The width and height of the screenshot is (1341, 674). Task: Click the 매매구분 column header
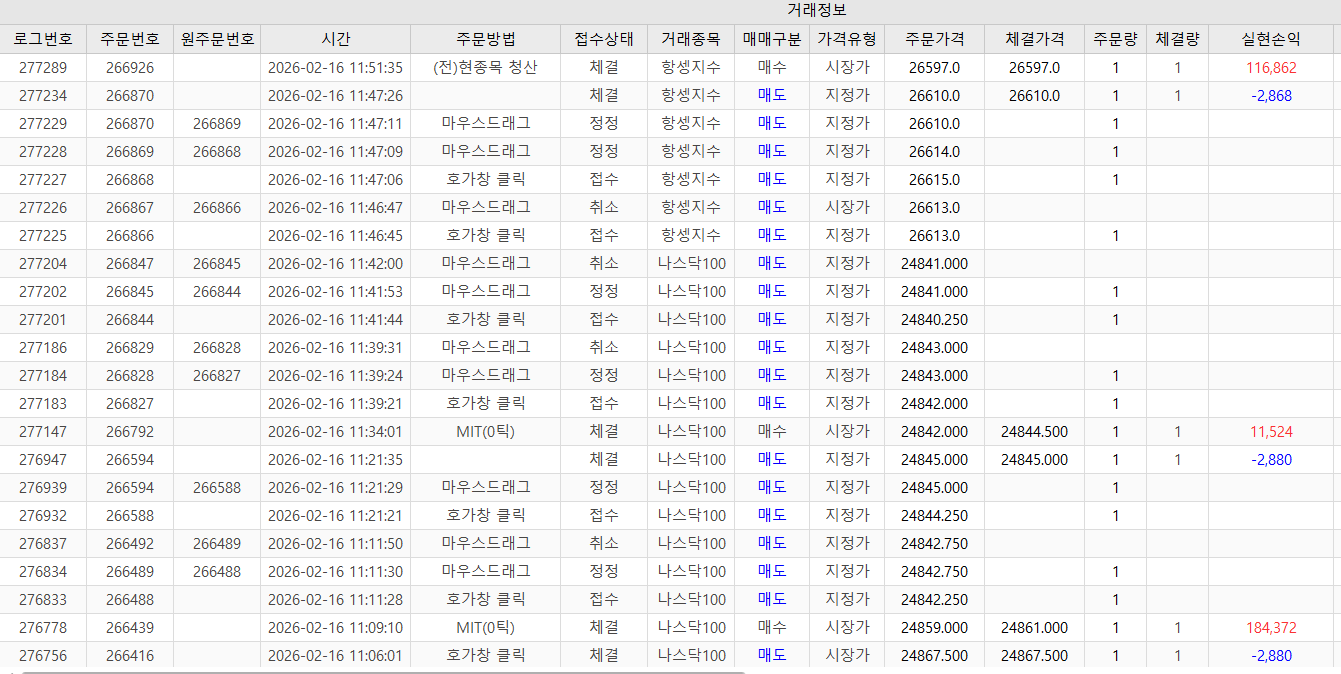point(772,39)
